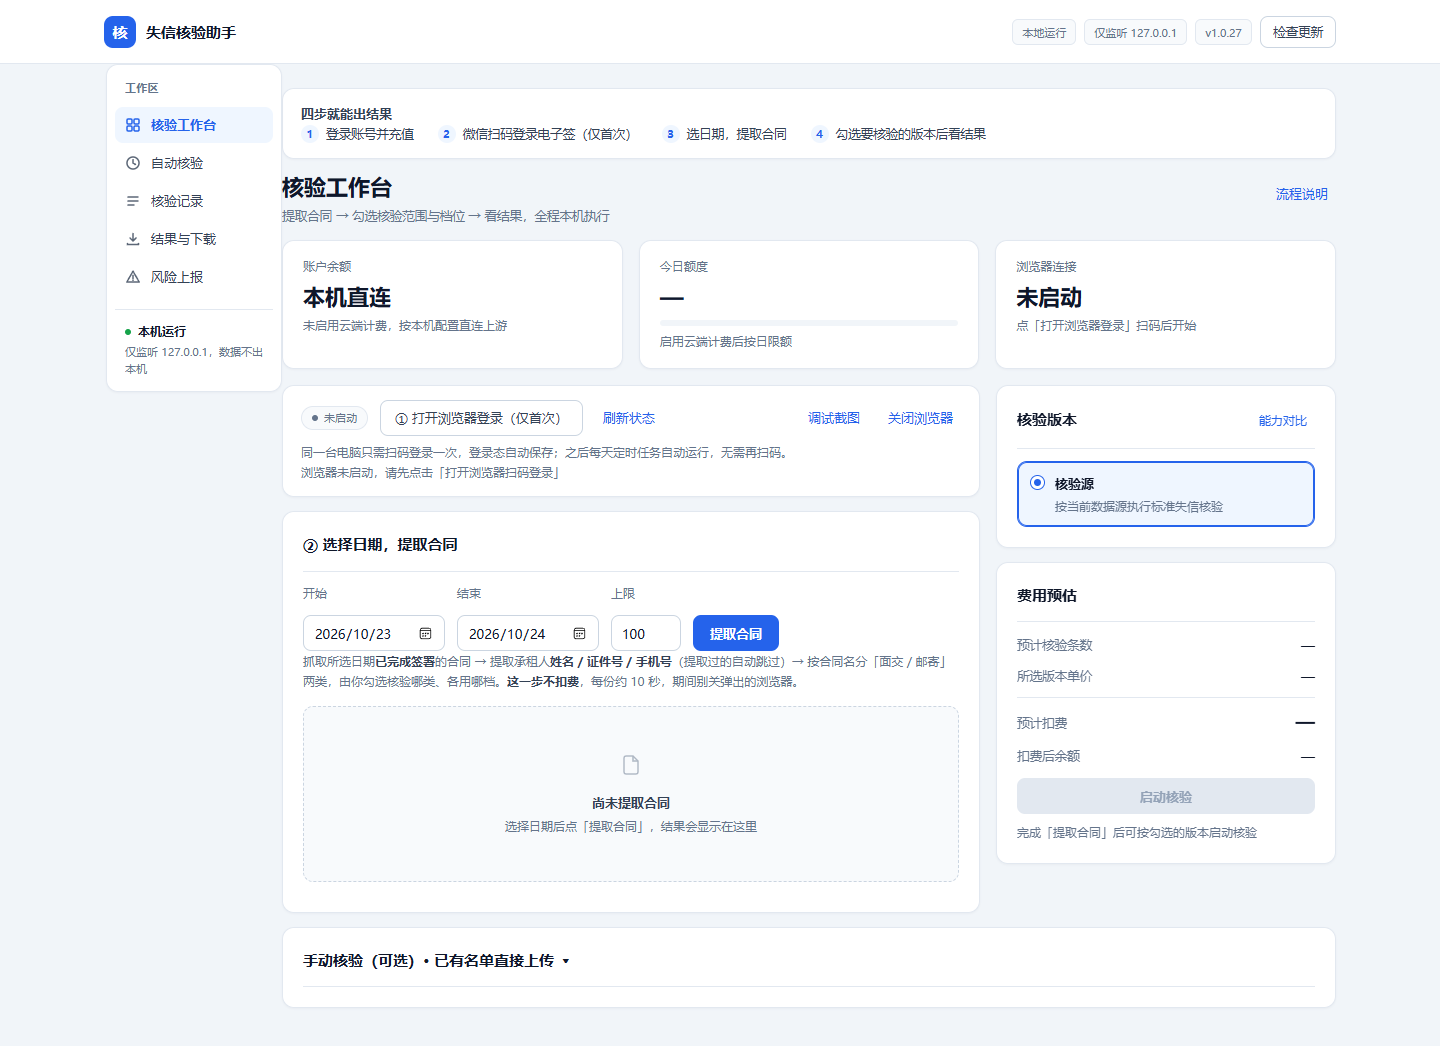Click the 预计核验条数 row label
This screenshot has height=1046, width=1440.
click(x=1055, y=645)
